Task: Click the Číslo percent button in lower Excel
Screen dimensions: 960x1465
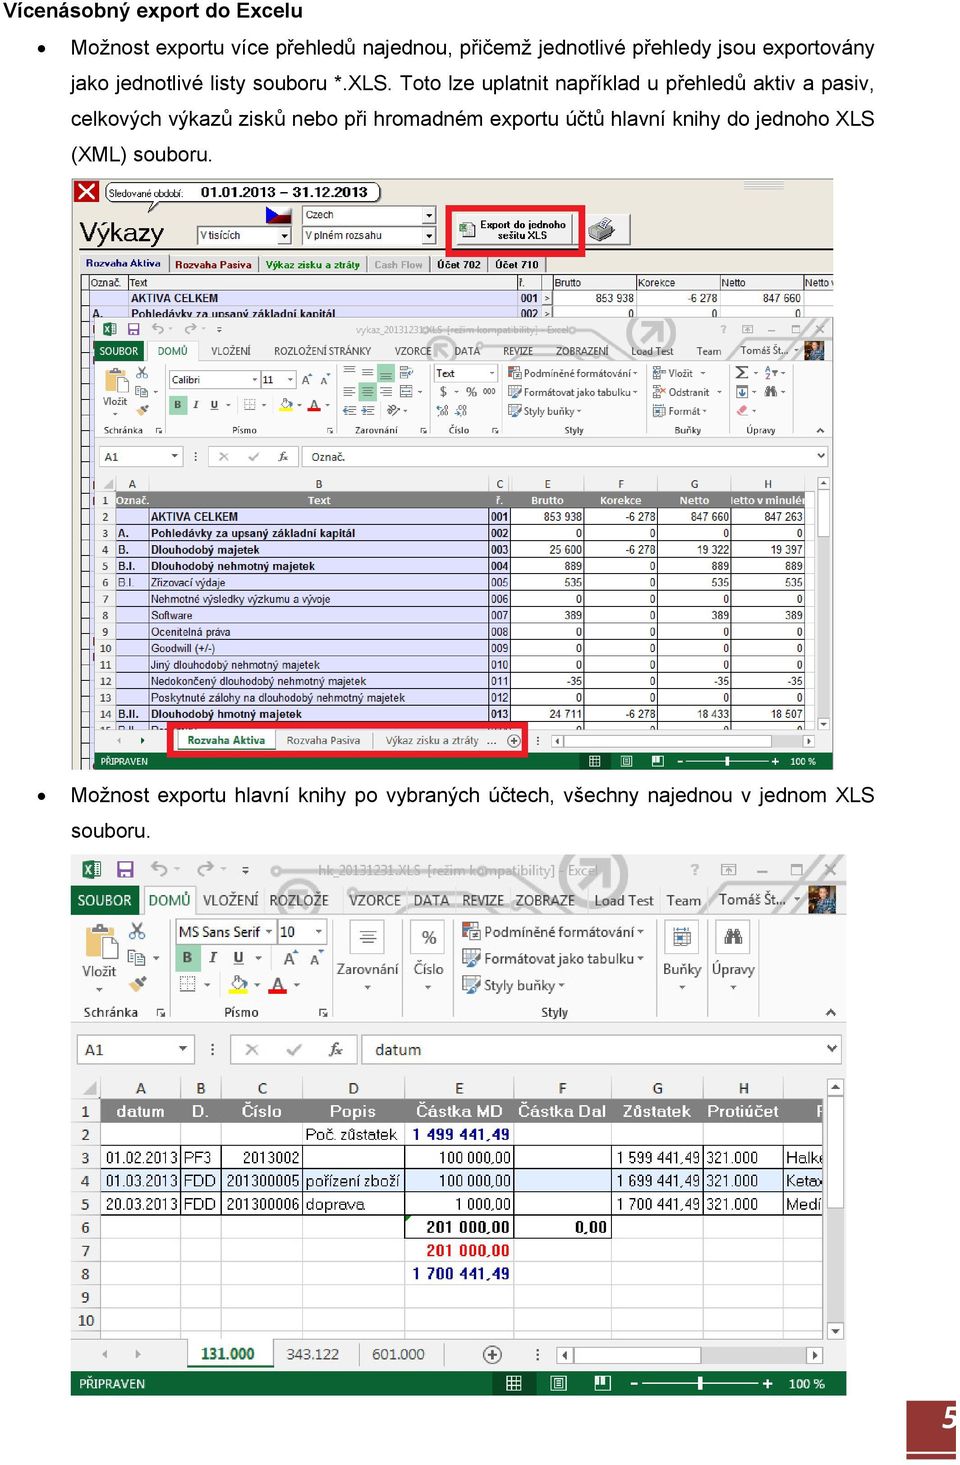Action: click(x=428, y=955)
